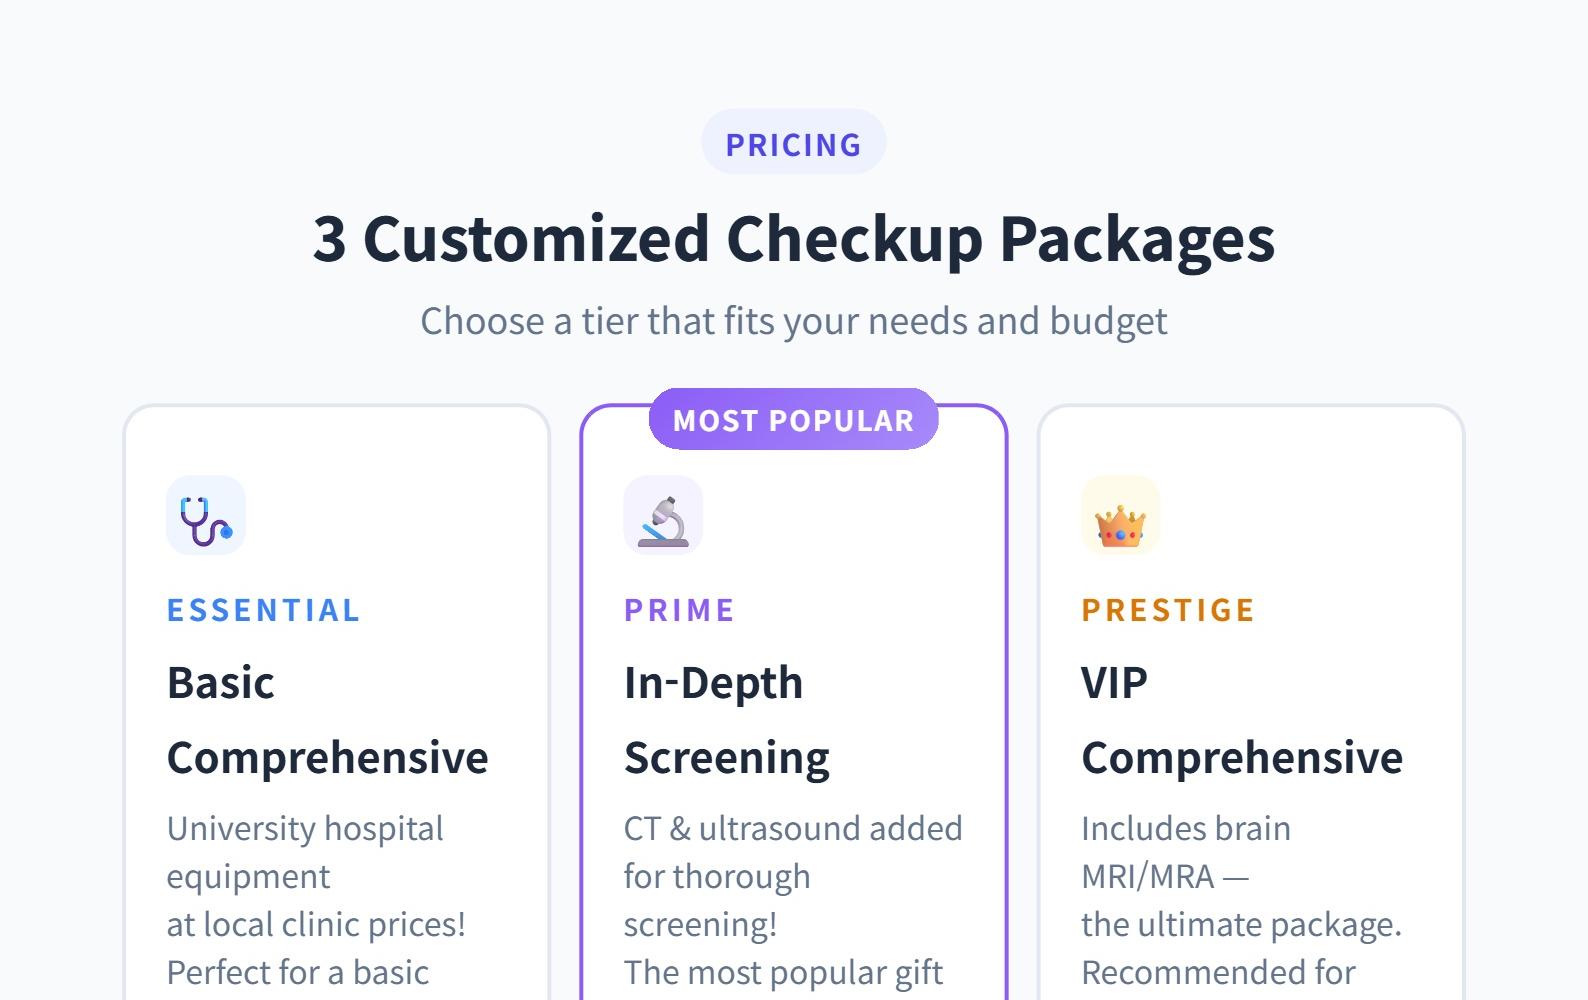Click the PRIME tier label
Viewport: 1588px width, 1000px height.
tap(679, 610)
